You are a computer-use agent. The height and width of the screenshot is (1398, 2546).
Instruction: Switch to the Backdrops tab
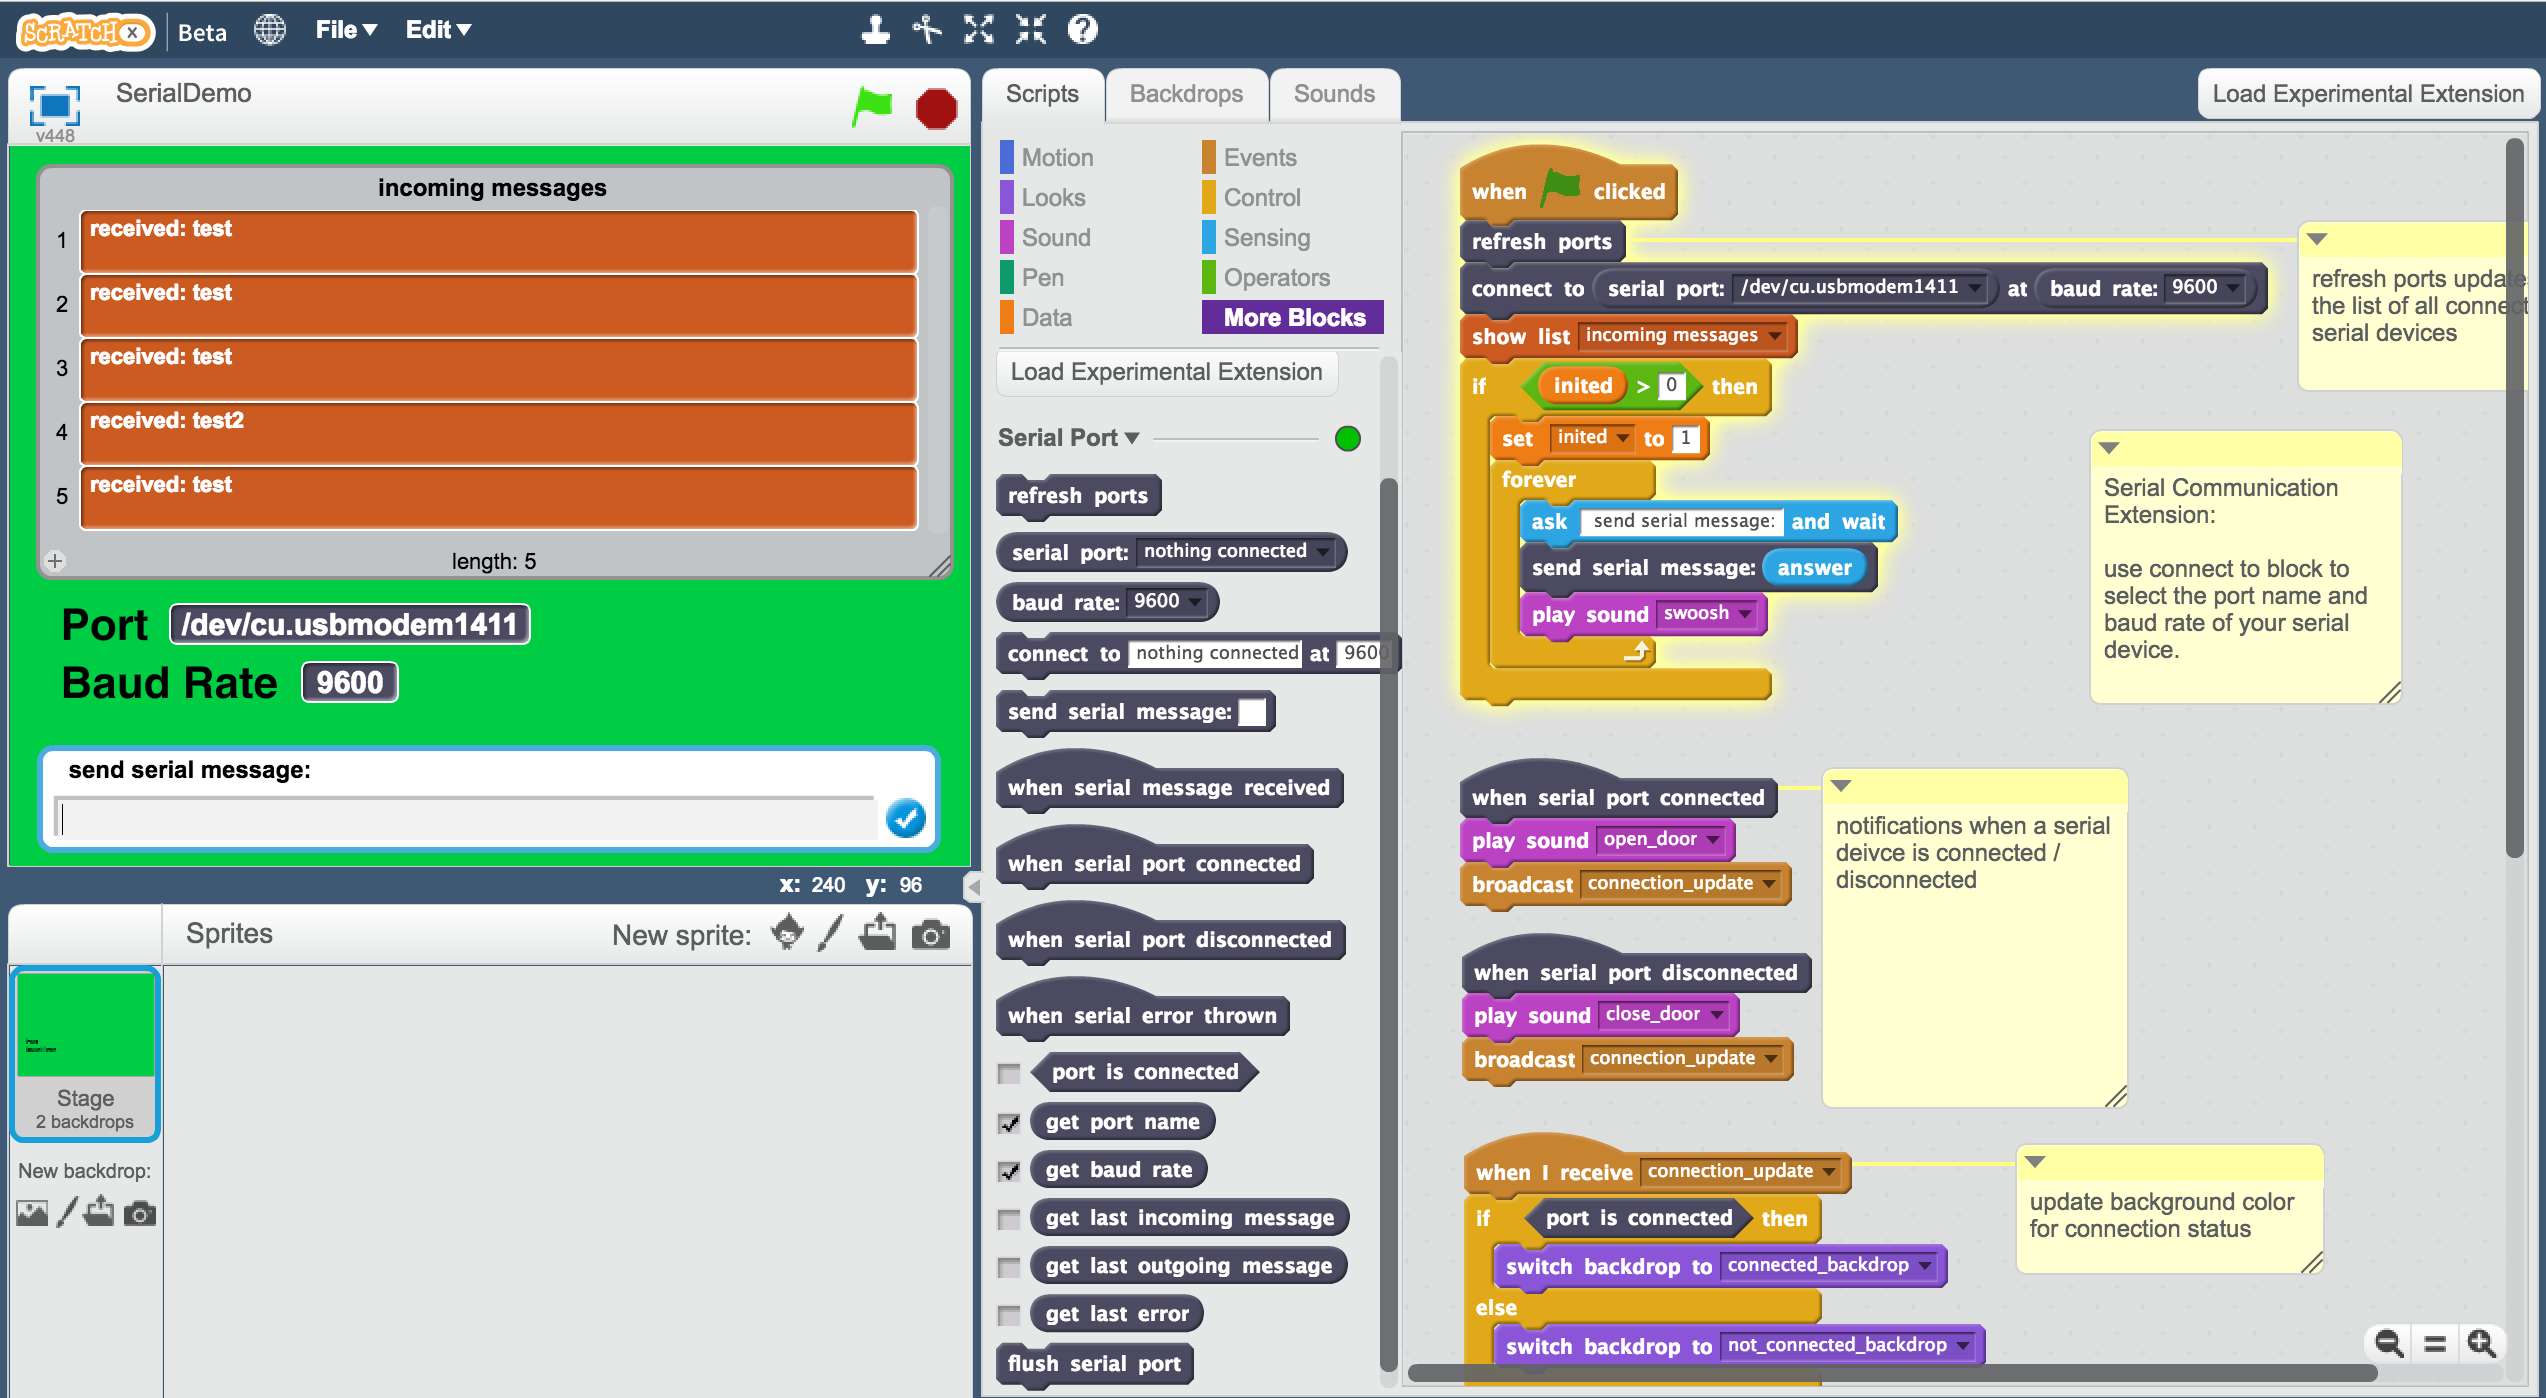point(1186,94)
